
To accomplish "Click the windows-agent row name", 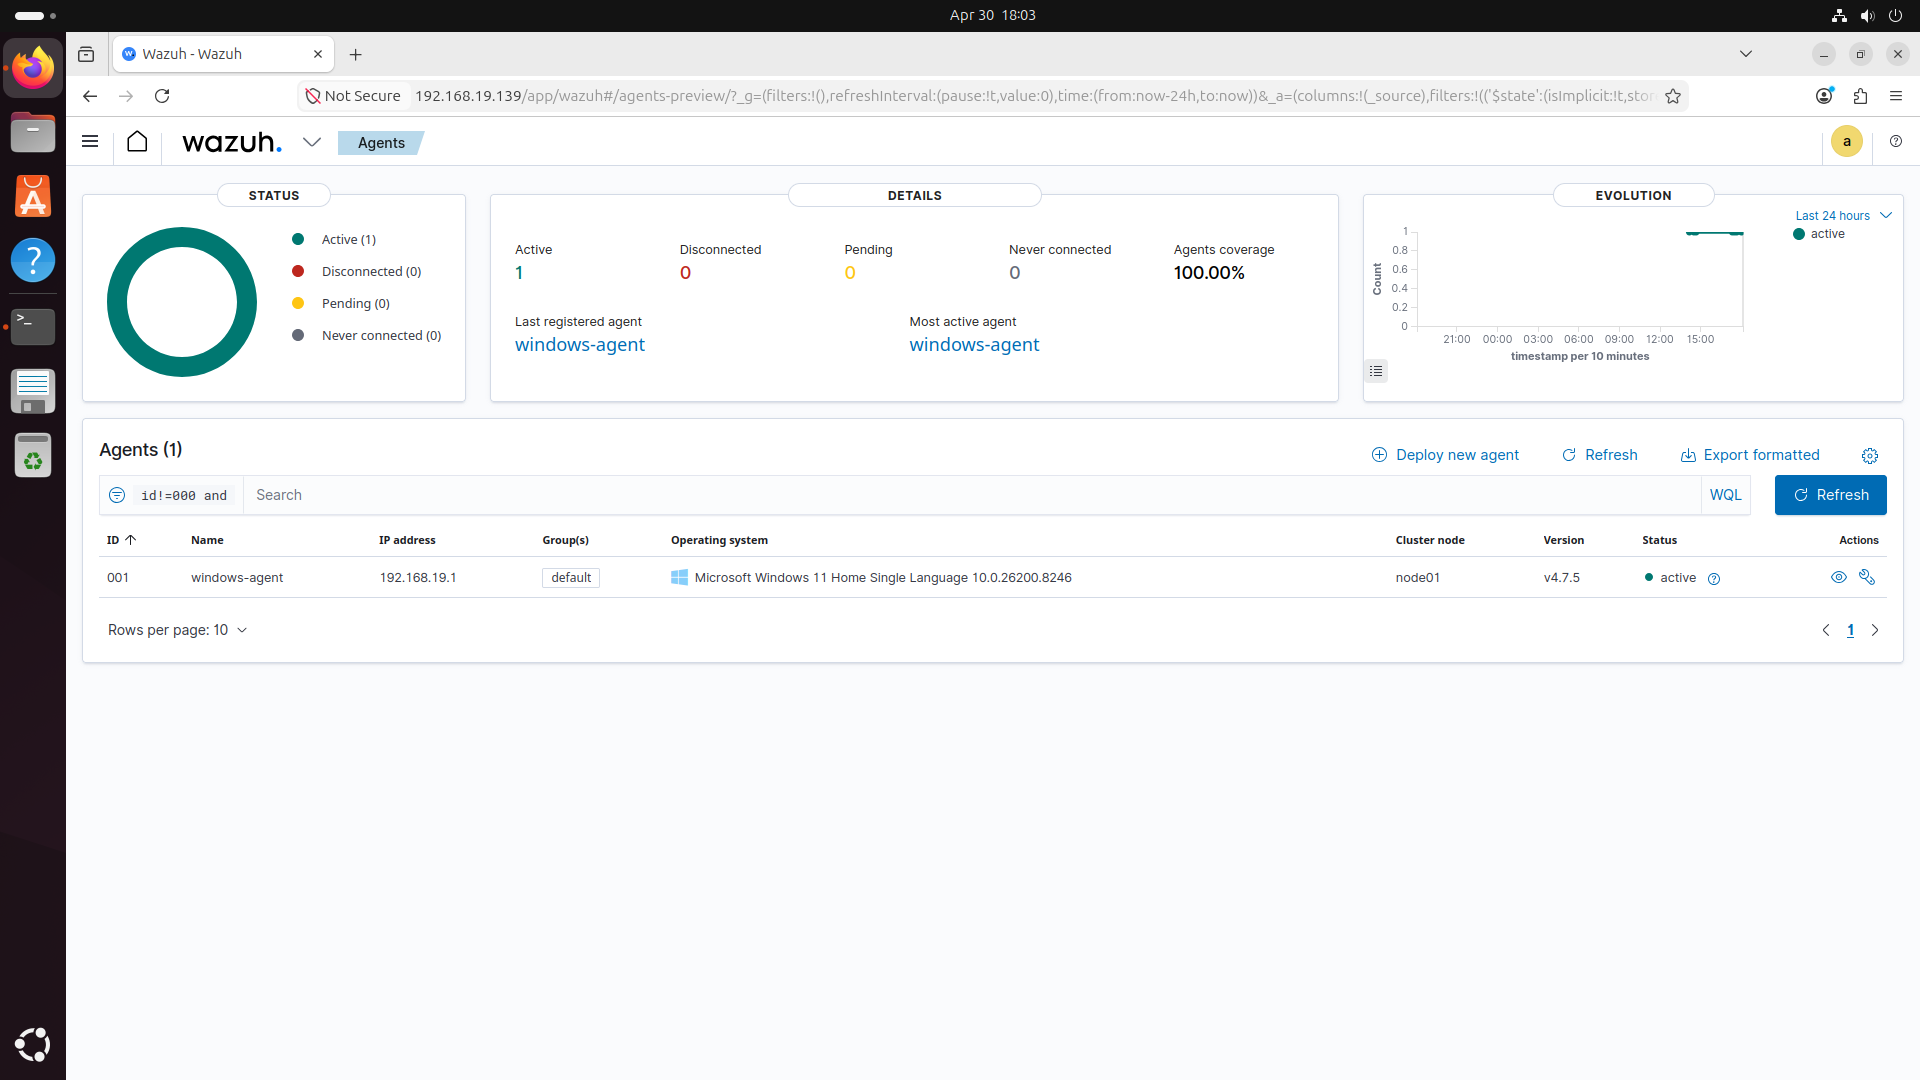I will 237,578.
